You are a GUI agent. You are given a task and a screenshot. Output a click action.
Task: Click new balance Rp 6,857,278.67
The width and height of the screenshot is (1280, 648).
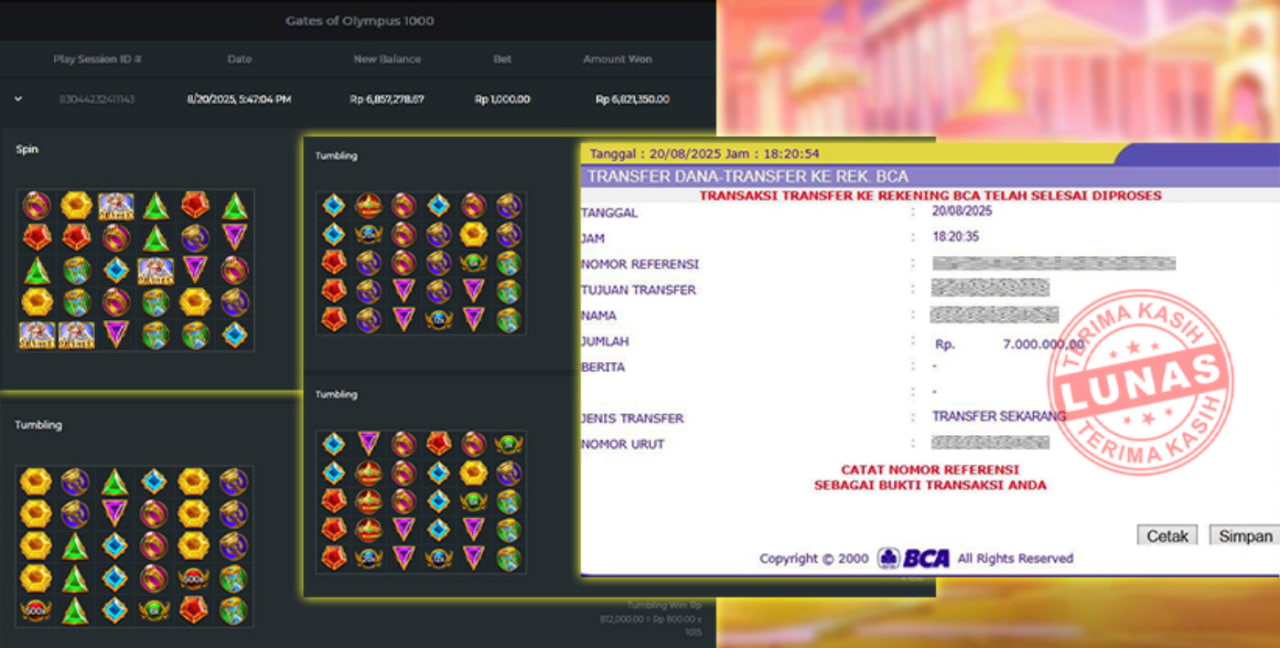387,99
